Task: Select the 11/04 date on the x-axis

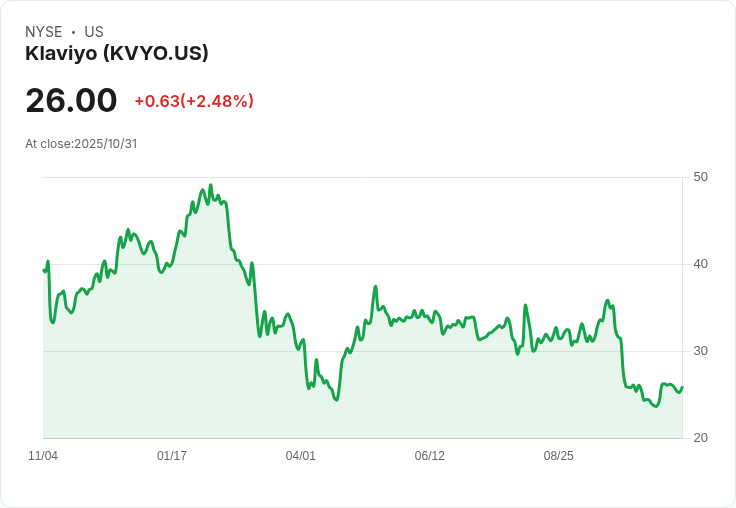Action: click(x=43, y=456)
